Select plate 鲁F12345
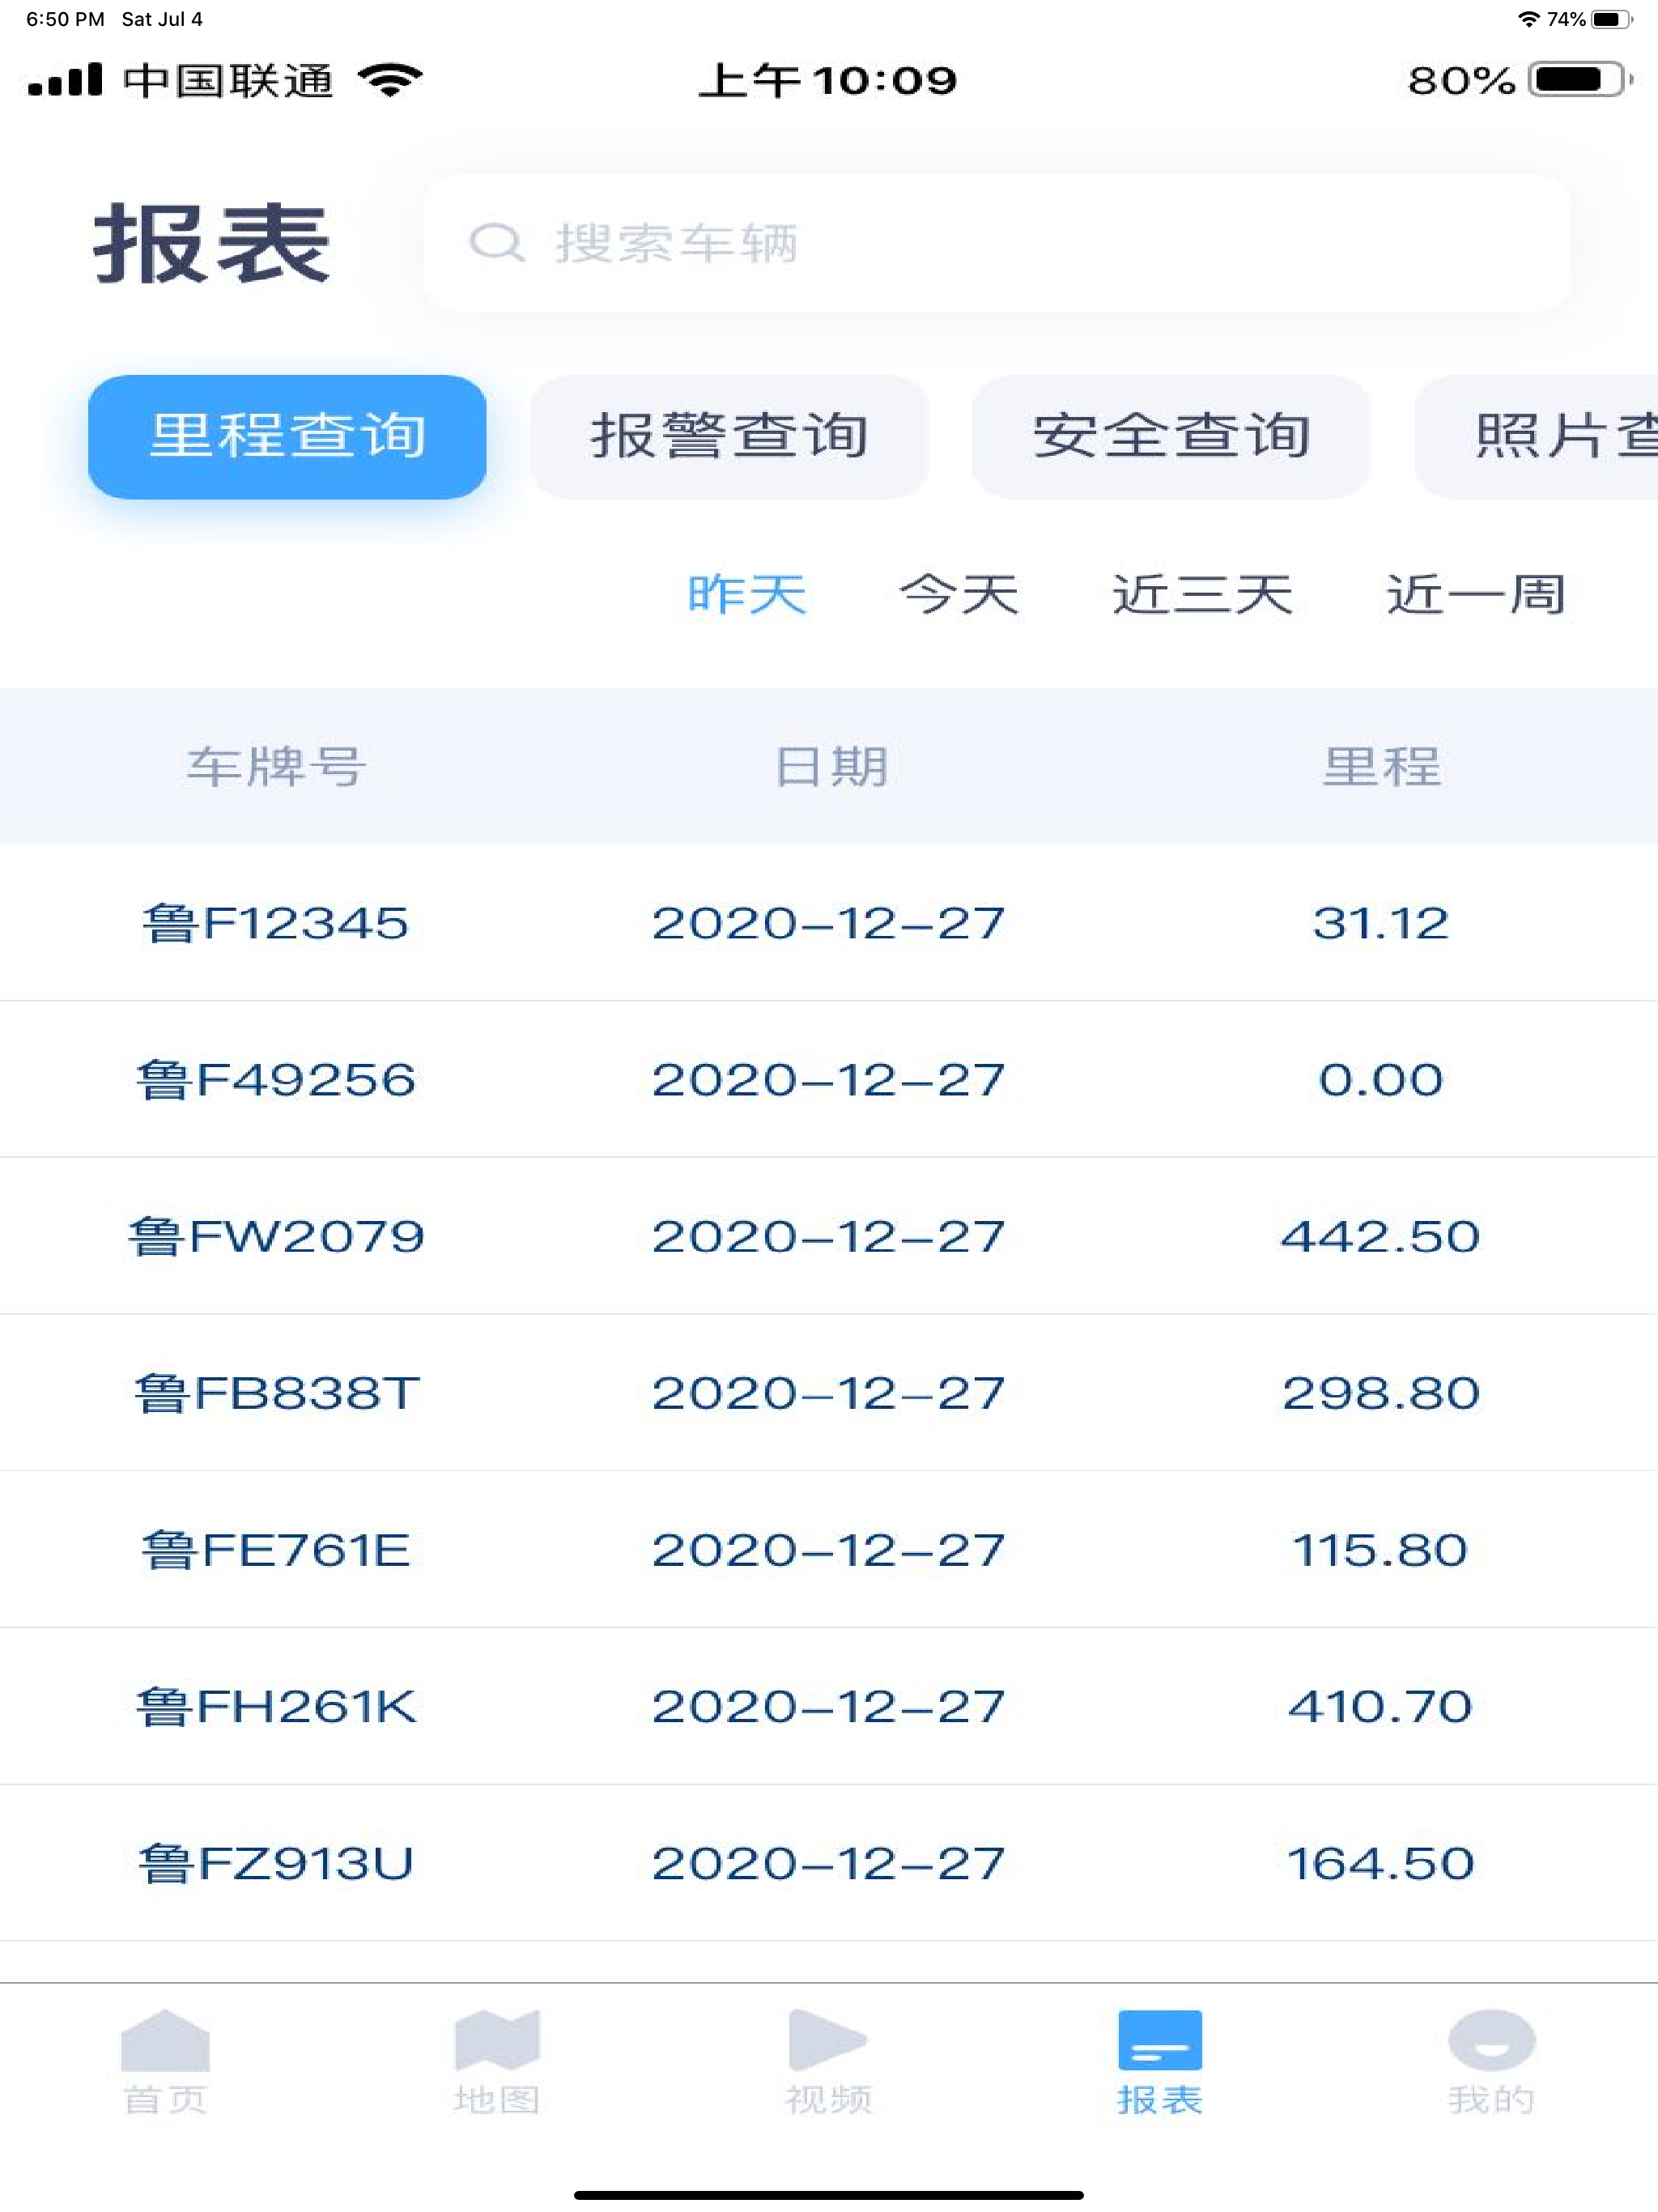This screenshot has height=2212, width=1658. click(276, 923)
